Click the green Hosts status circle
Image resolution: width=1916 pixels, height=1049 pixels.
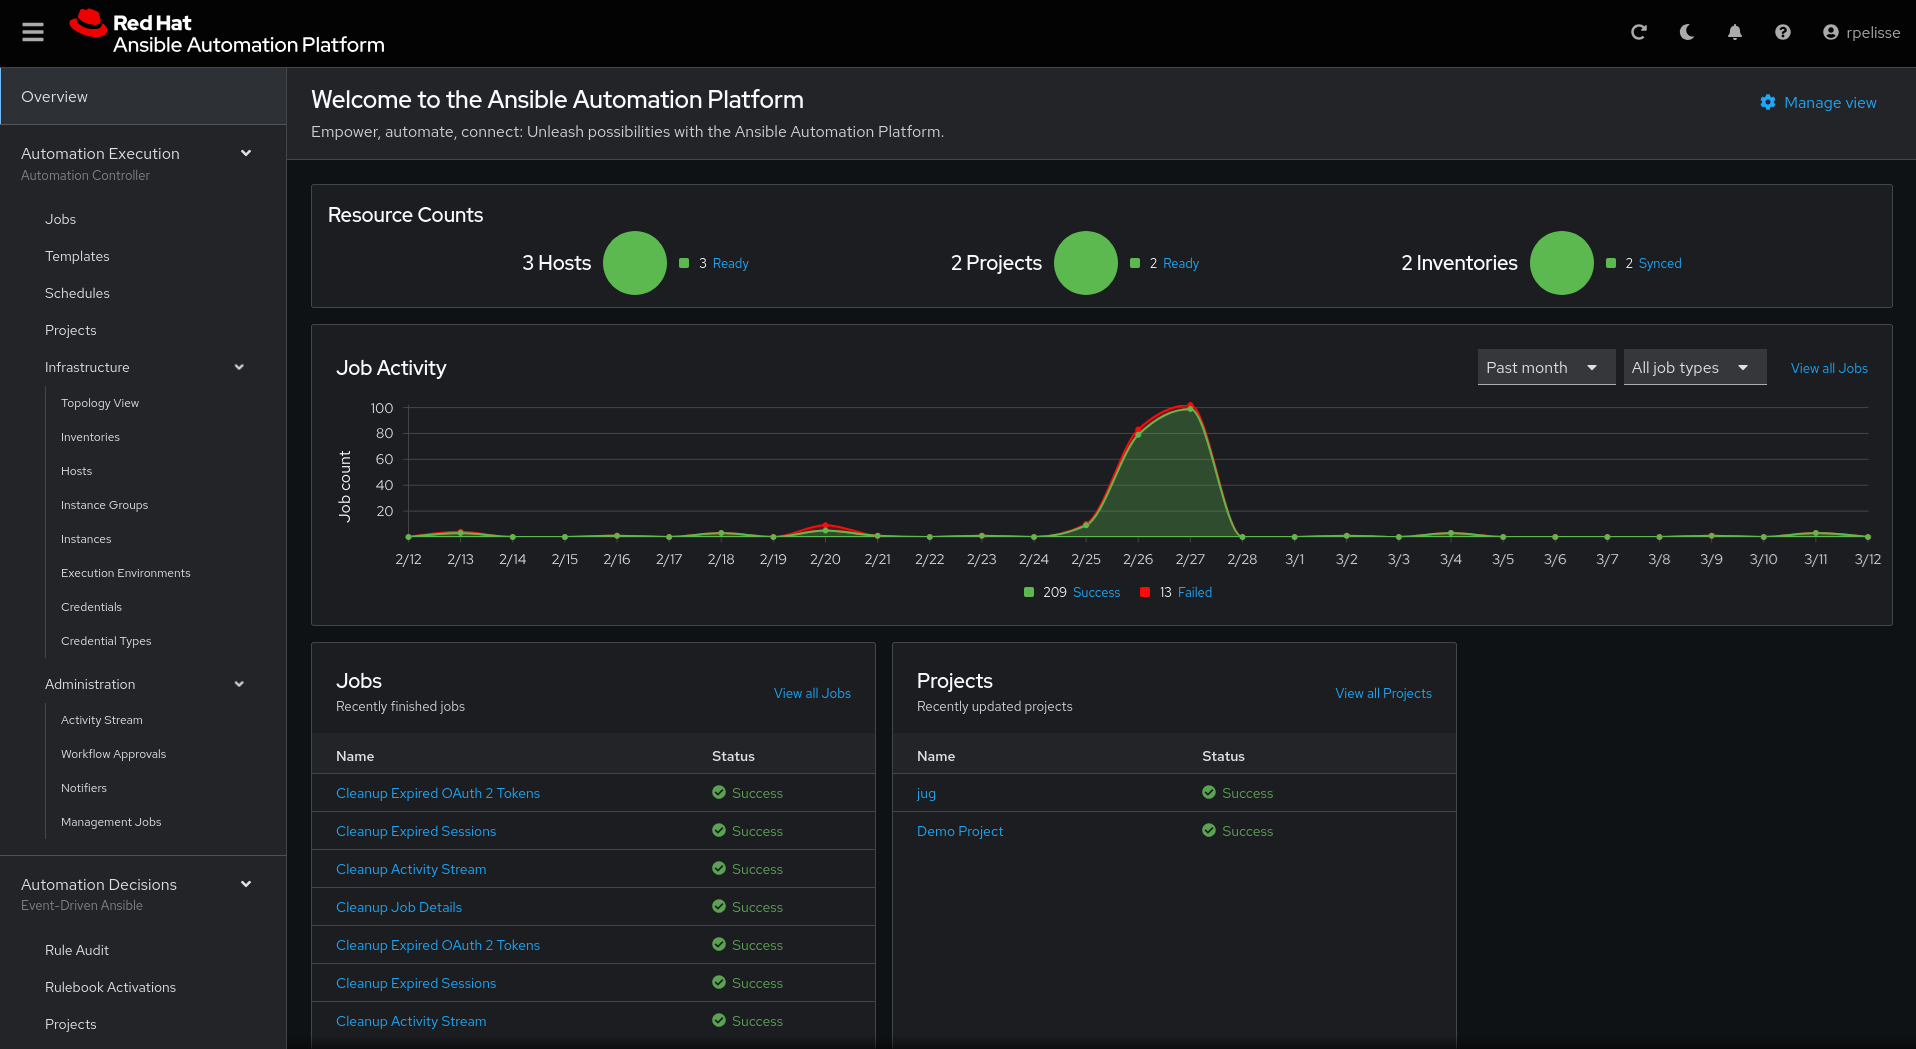coord(634,263)
